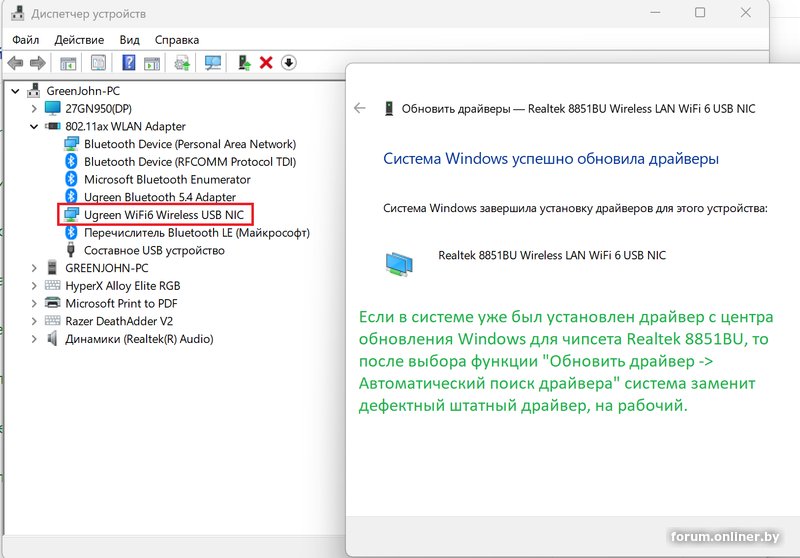This screenshot has height=558, width=800.
Task: Click the Bluetooth icon beside Microsoft Bluetooth Enumerator
Action: [71, 179]
